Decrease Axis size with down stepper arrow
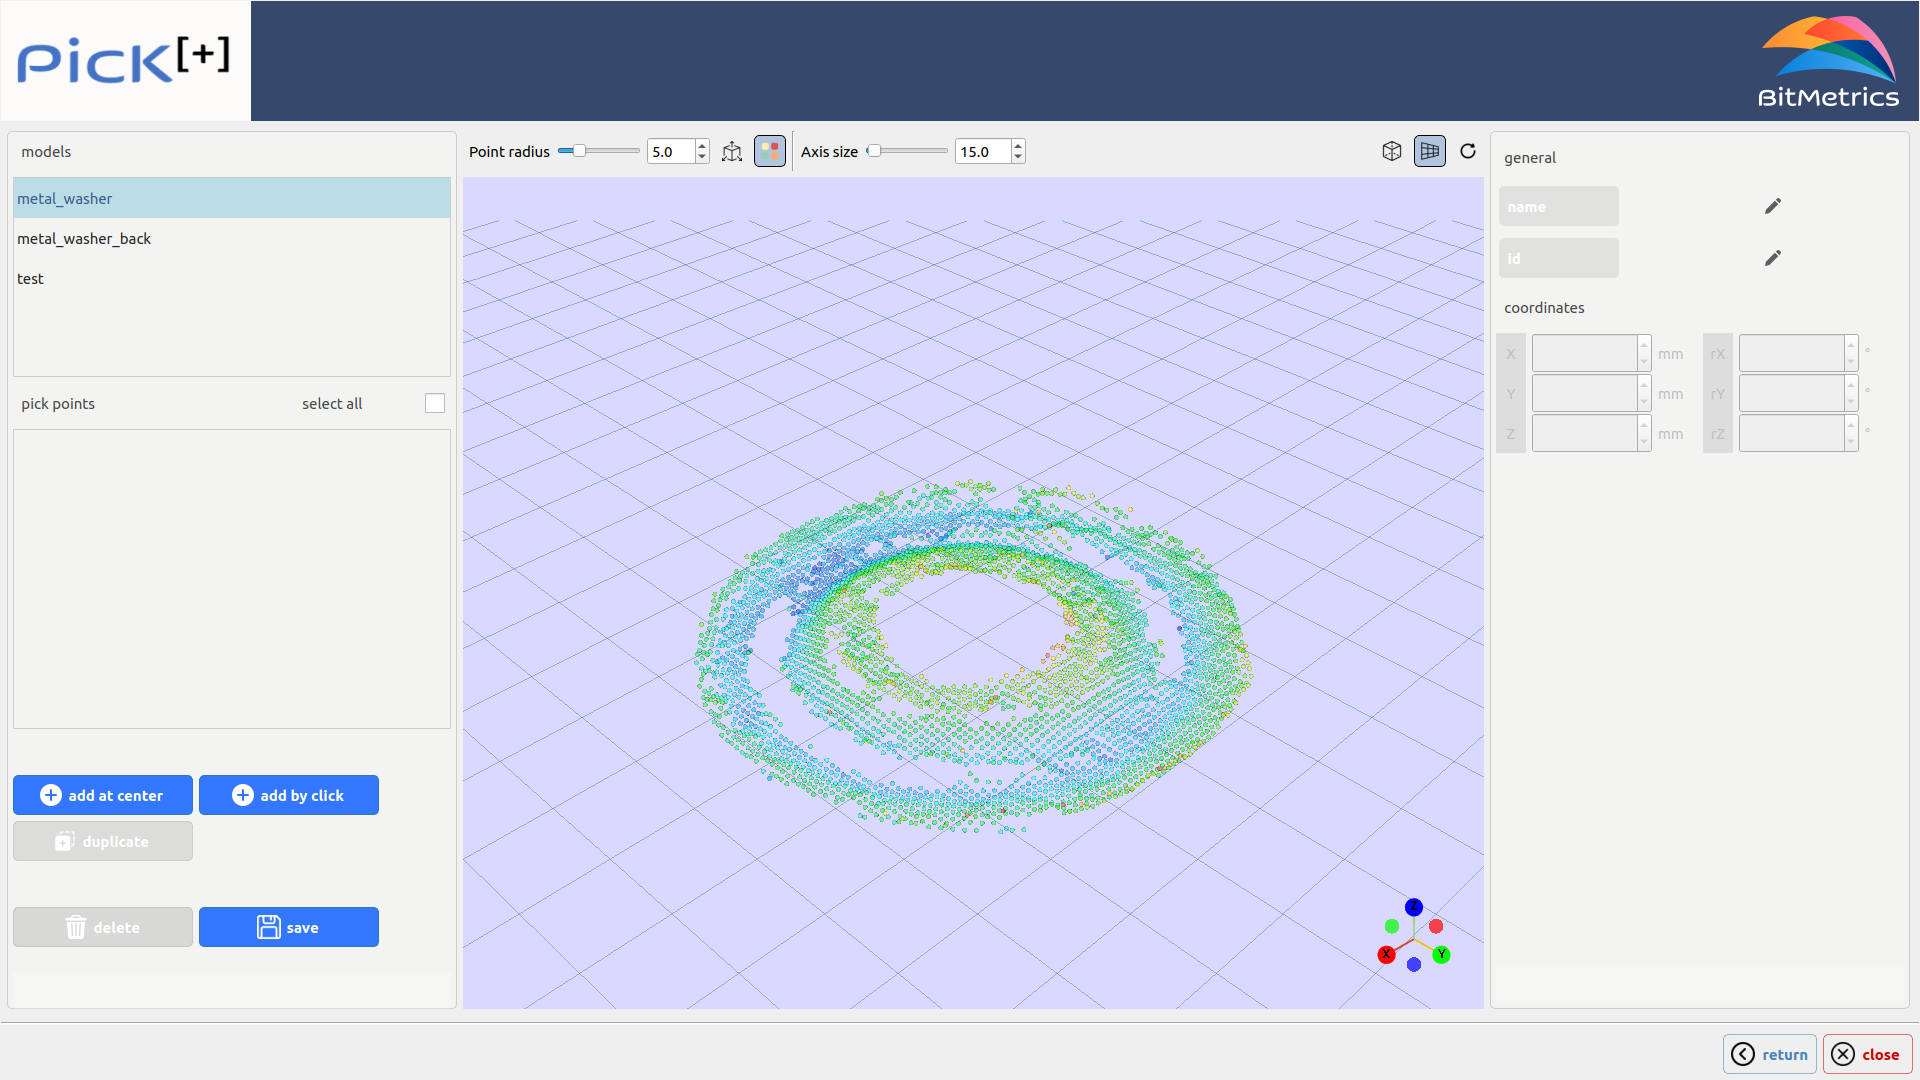The width and height of the screenshot is (1920, 1080). coord(1018,157)
